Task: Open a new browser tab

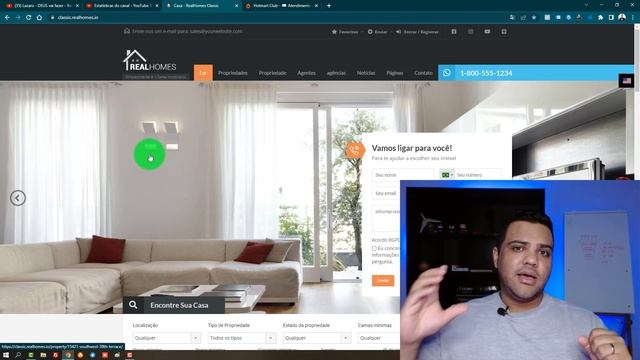Action: click(329, 6)
